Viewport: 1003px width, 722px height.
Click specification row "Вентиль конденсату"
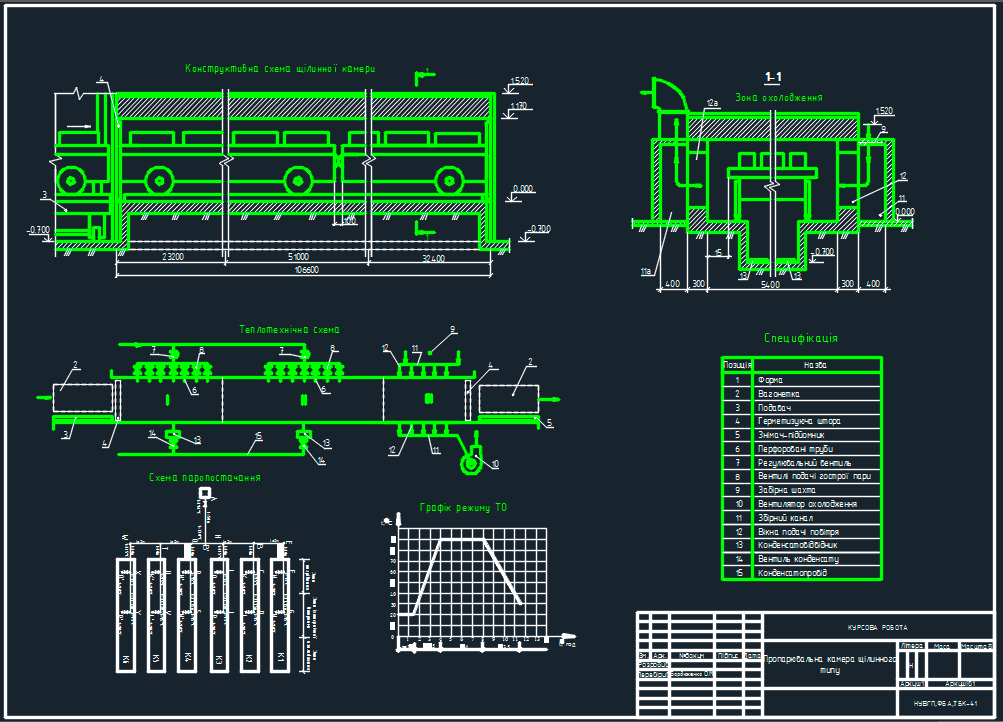pos(802,559)
